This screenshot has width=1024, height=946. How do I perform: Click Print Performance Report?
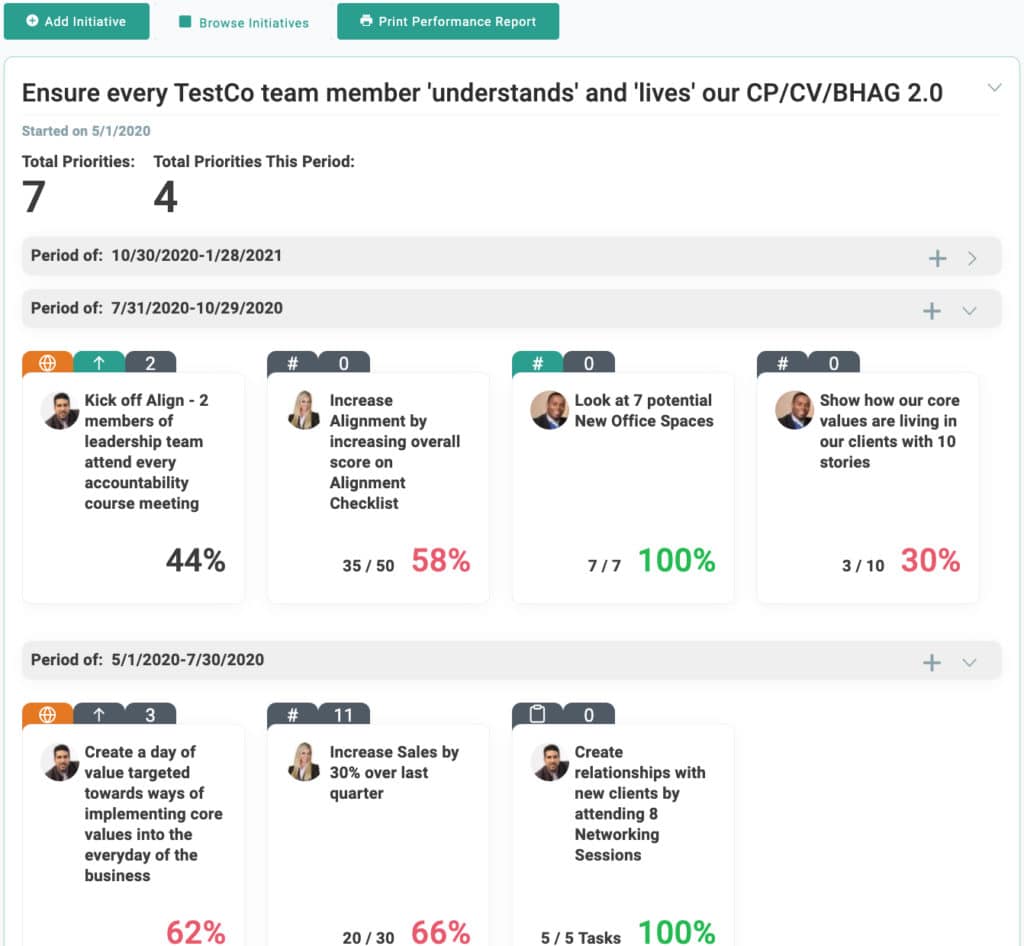(x=448, y=21)
